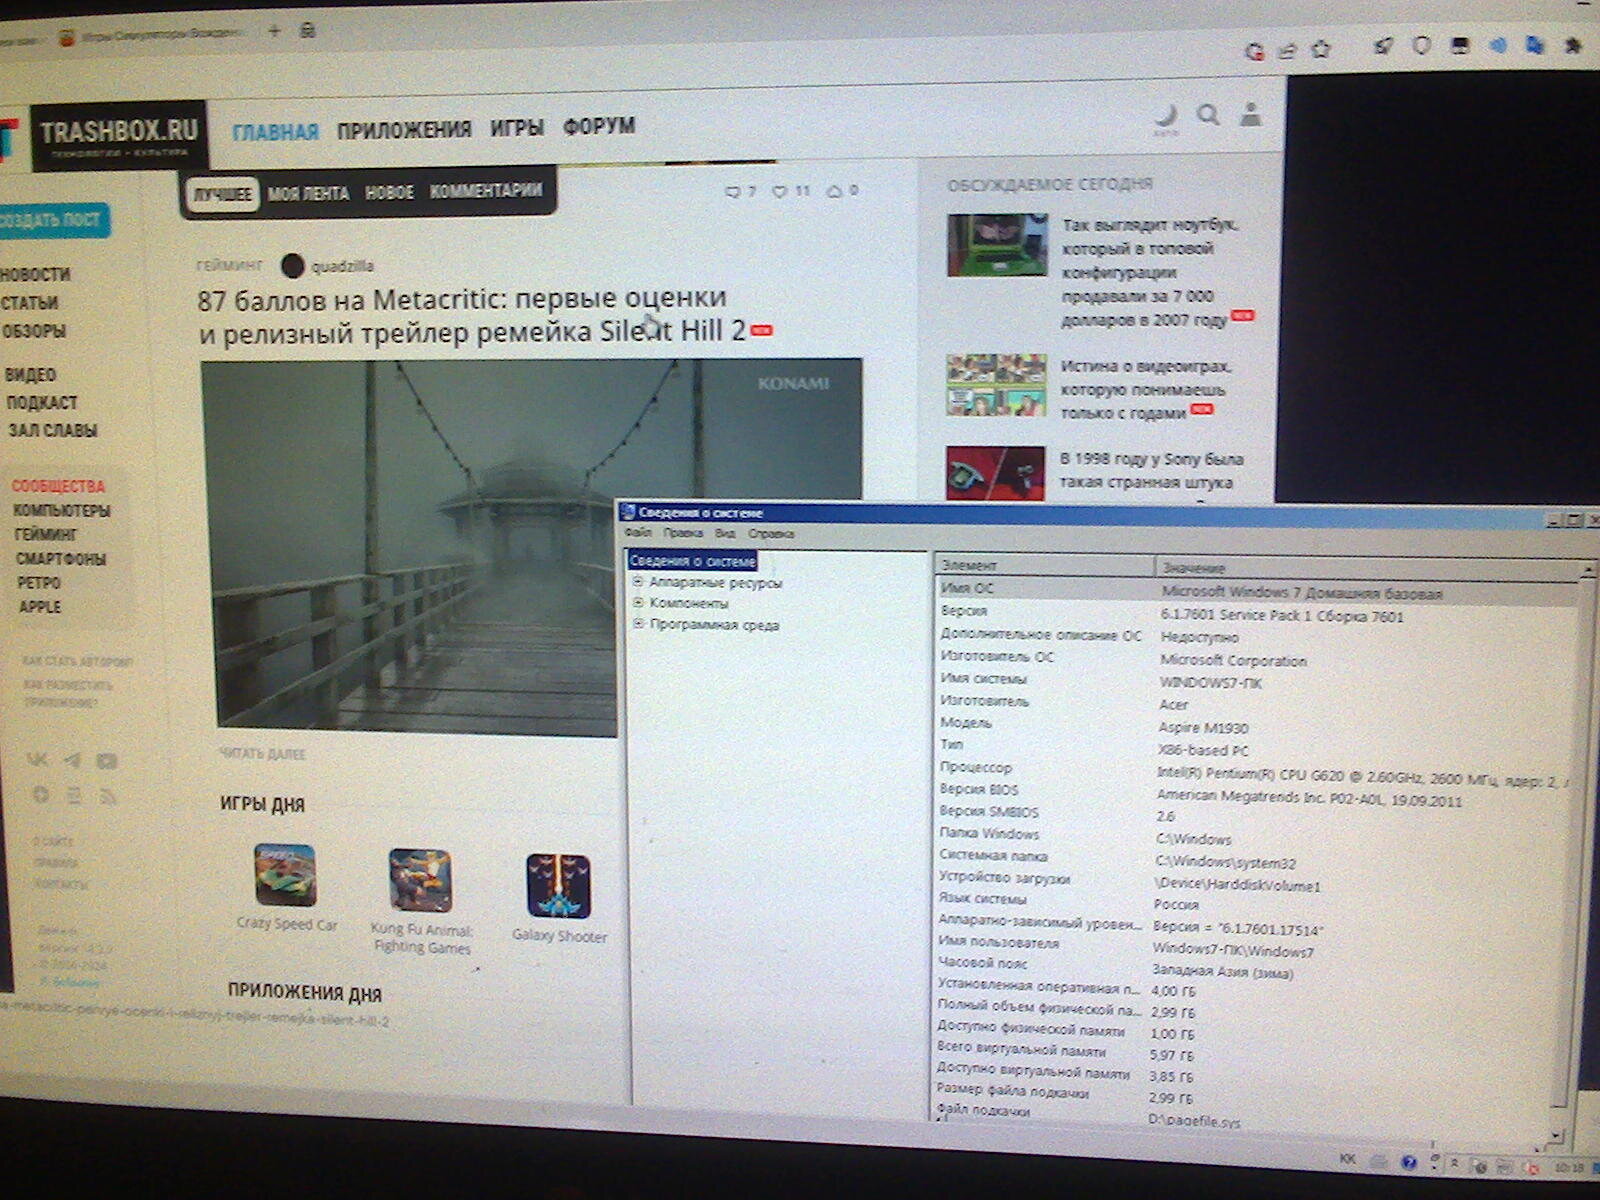Open the Справка menu in system info

click(770, 534)
